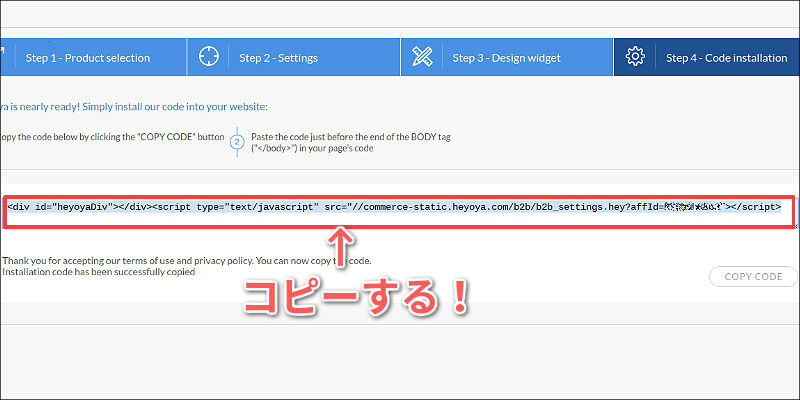800x400 pixels.
Task: Click 'Installation code has been successfully copied' message
Action: coord(98,272)
